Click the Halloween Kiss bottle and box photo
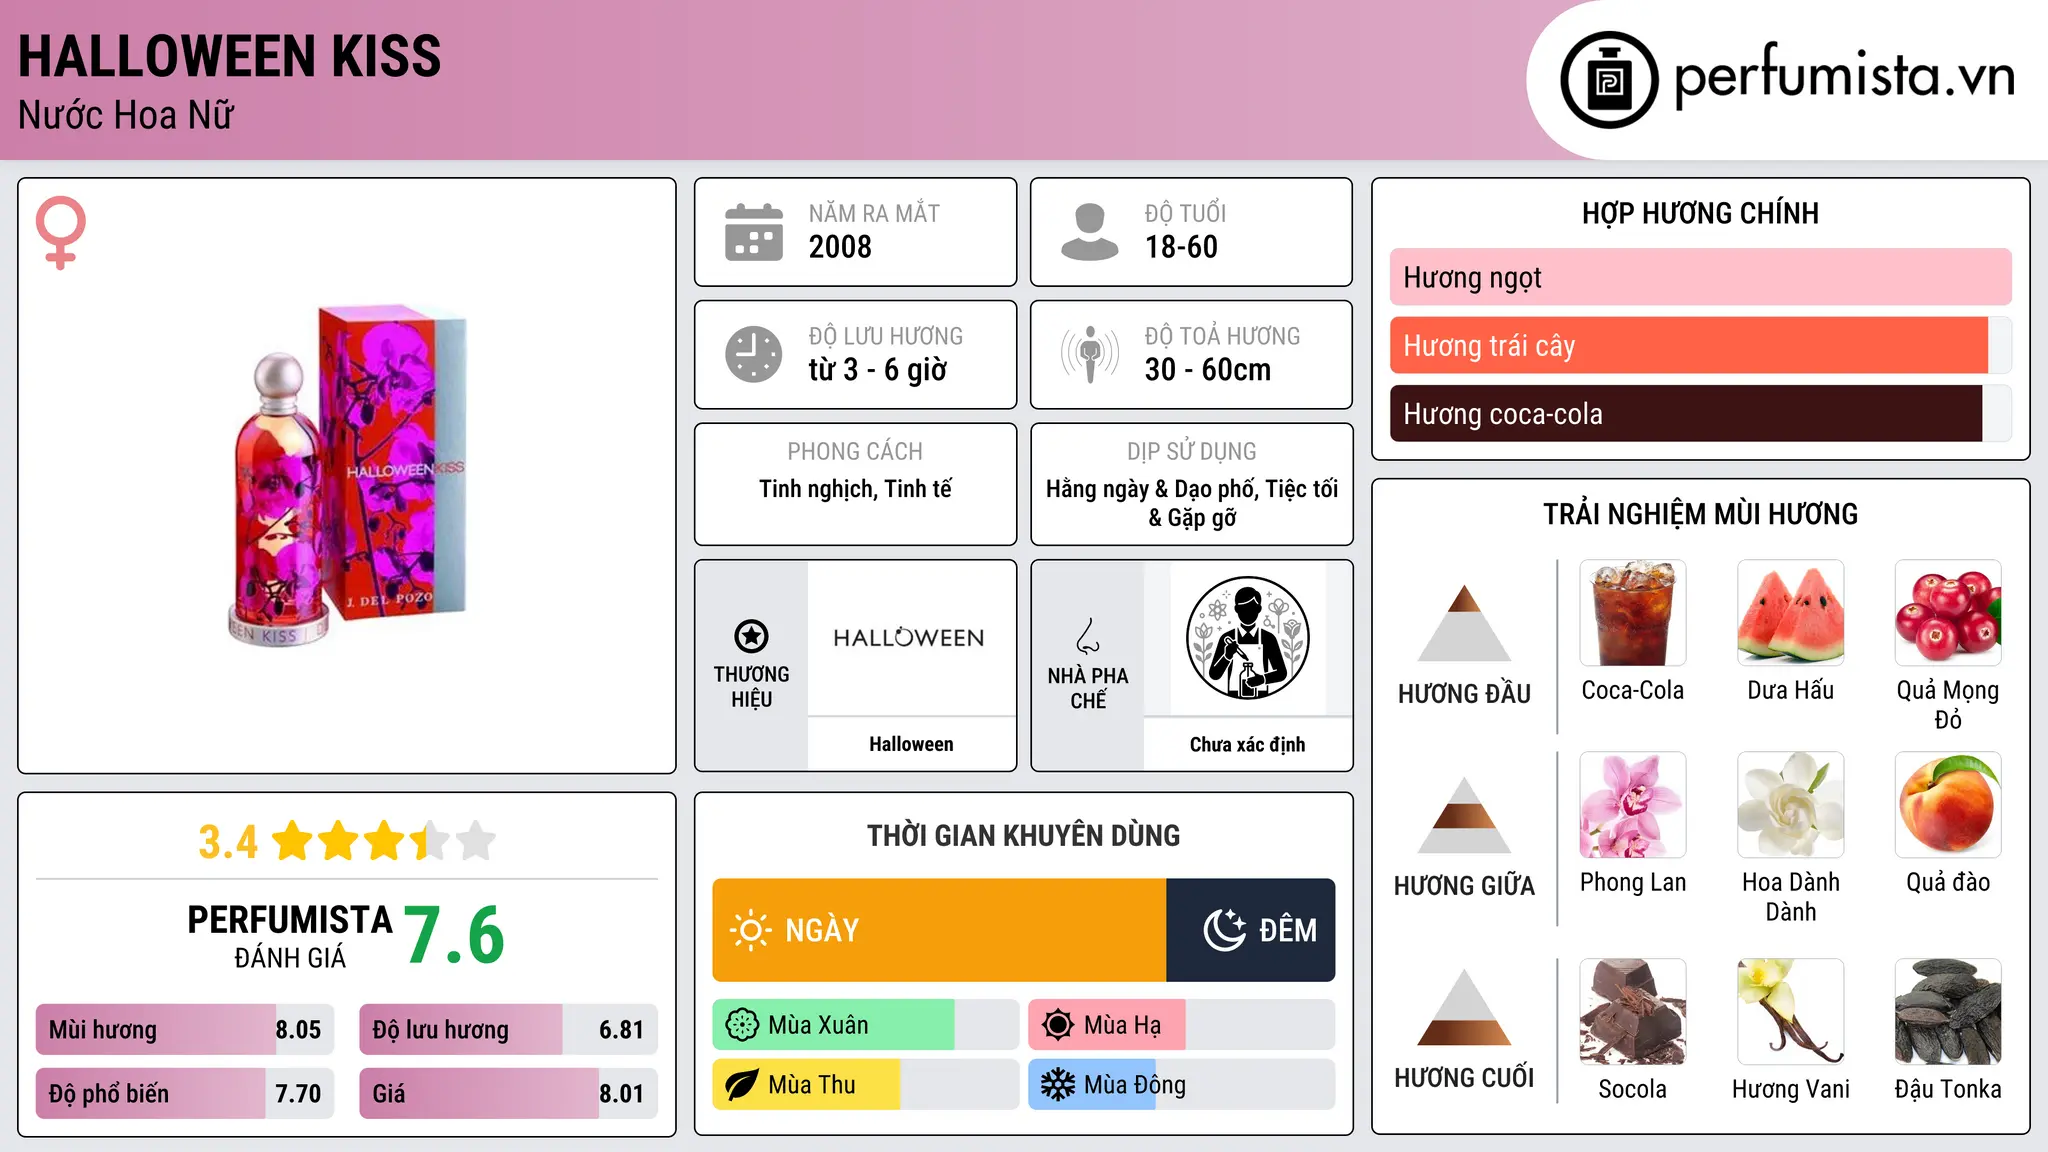 pos(347,474)
